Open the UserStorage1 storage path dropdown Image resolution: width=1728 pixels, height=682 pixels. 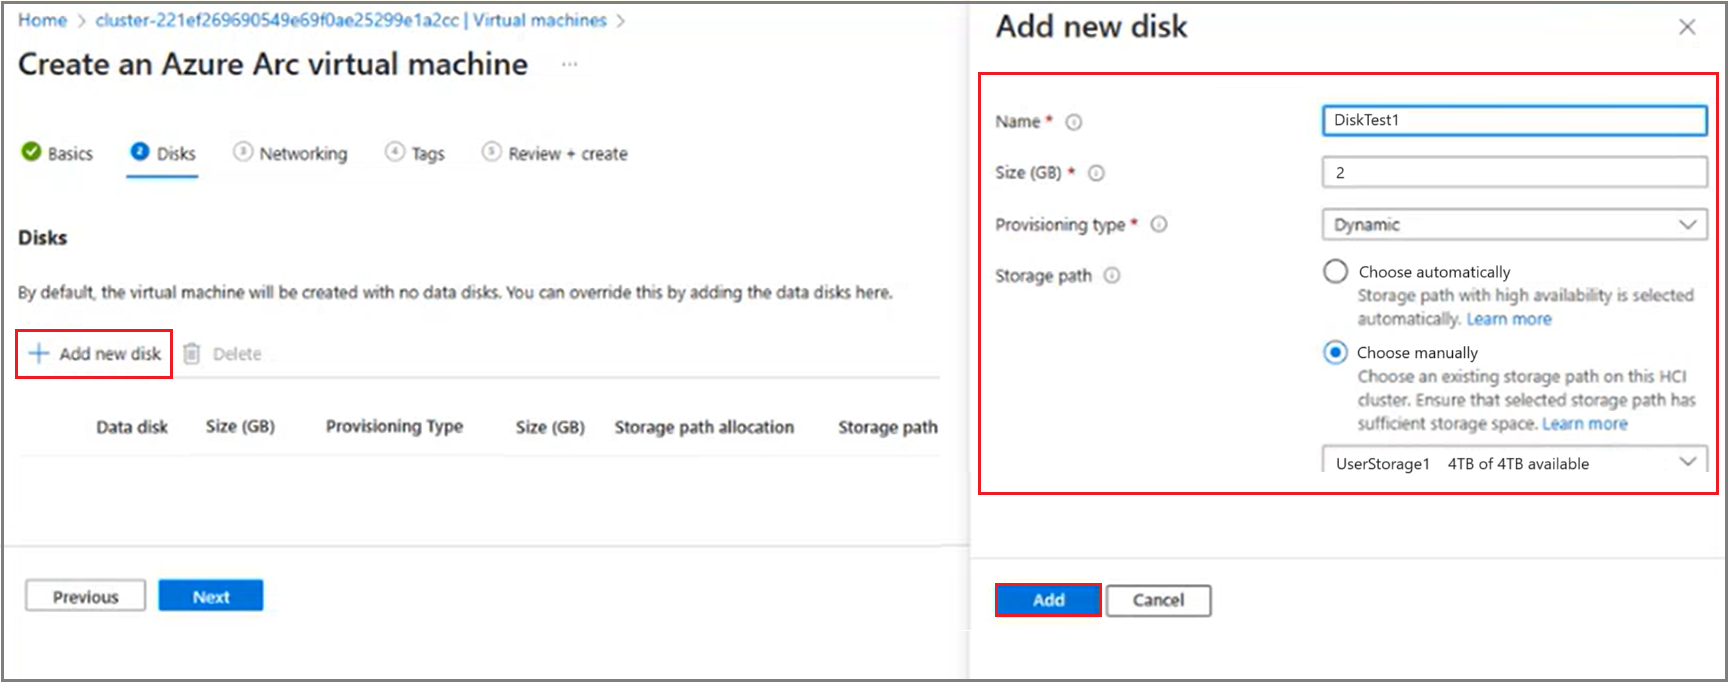click(x=1514, y=461)
